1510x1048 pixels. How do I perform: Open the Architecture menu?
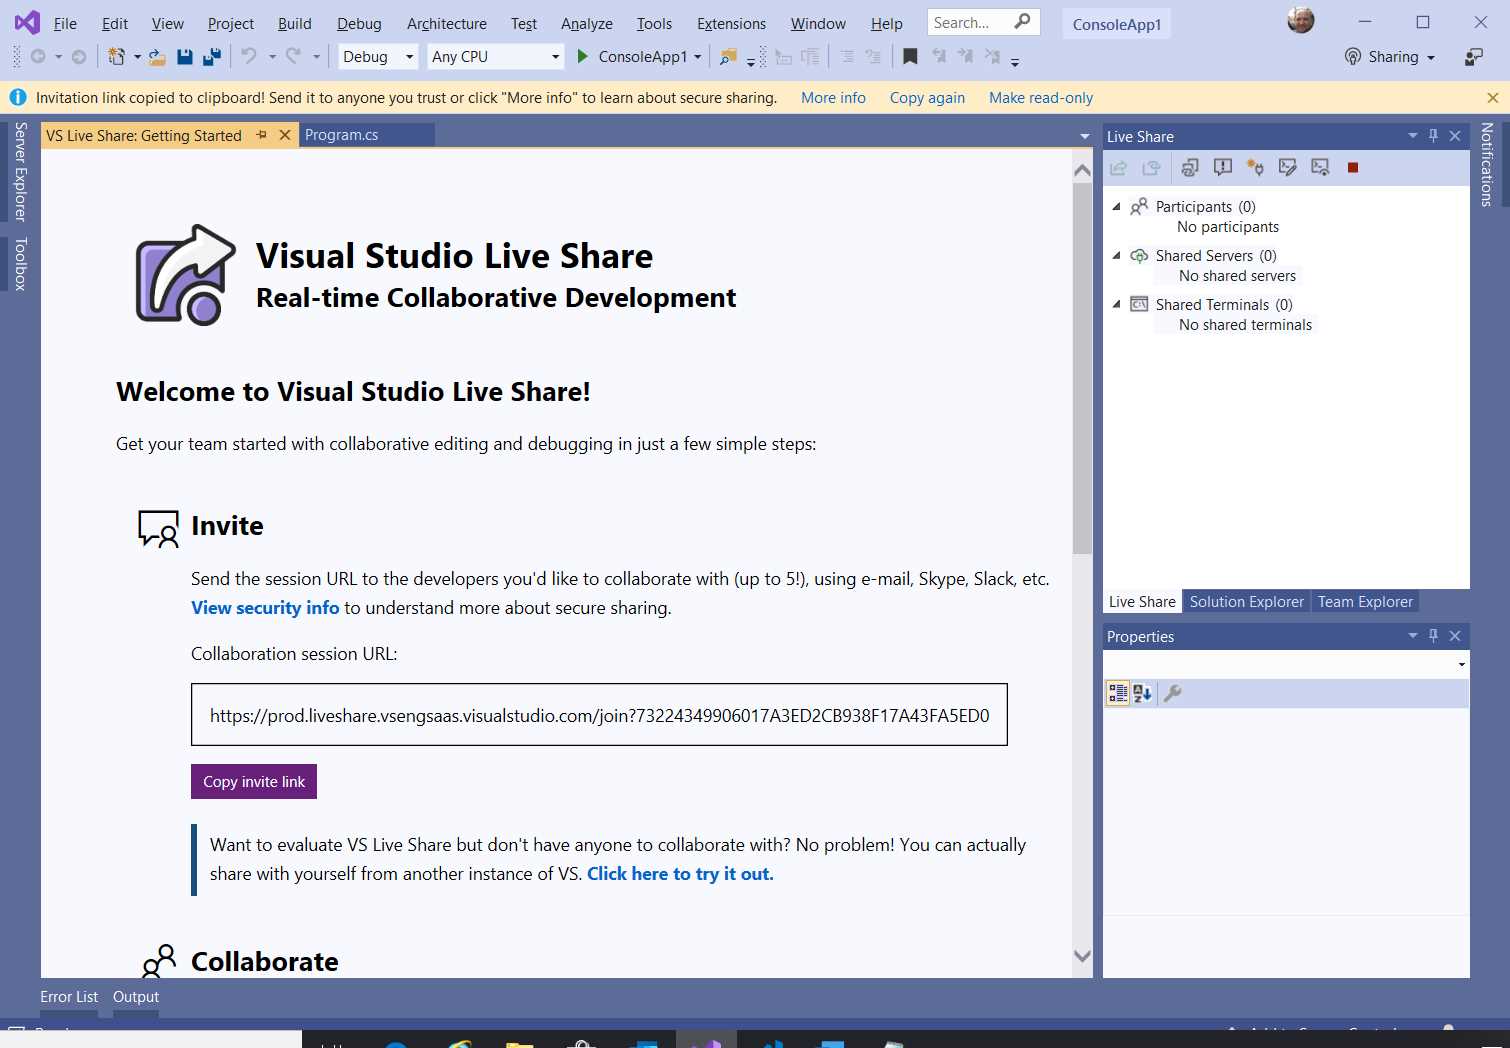[x=446, y=23]
